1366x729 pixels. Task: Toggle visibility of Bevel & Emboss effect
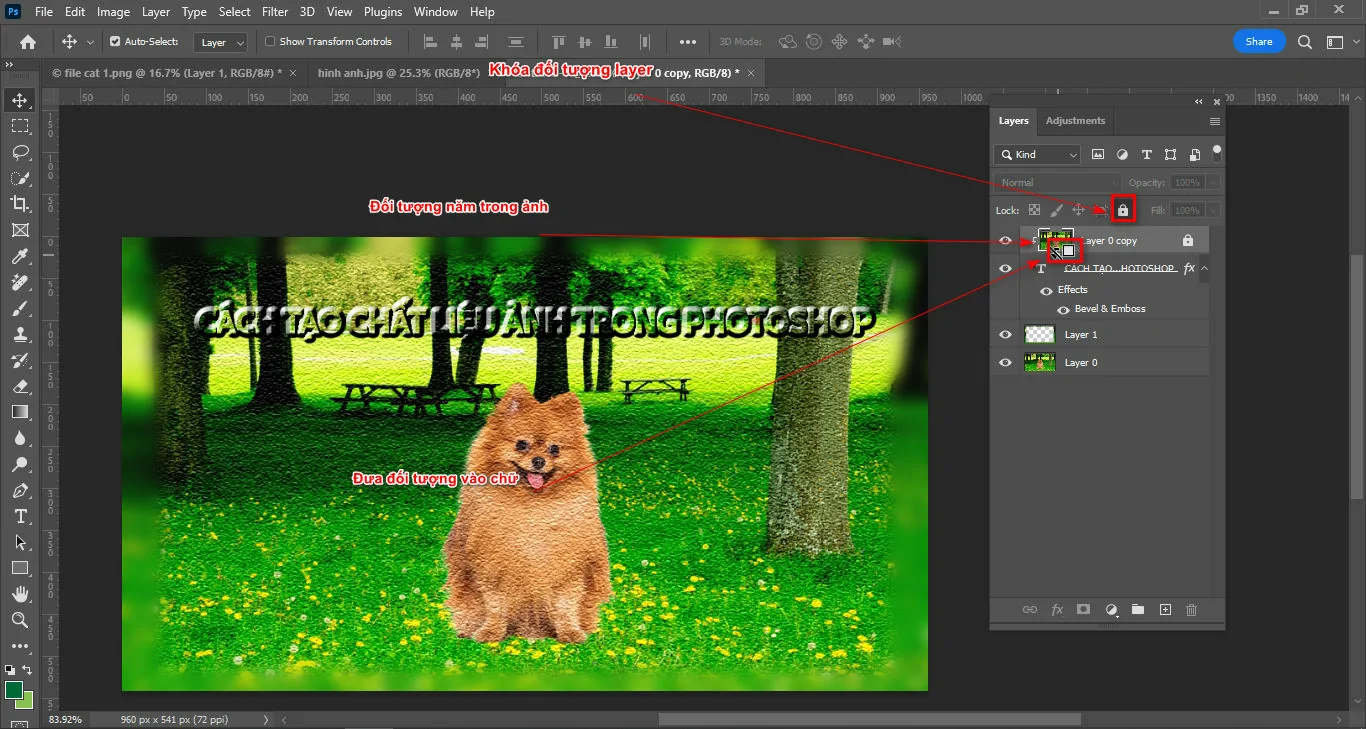pyautogui.click(x=1063, y=308)
